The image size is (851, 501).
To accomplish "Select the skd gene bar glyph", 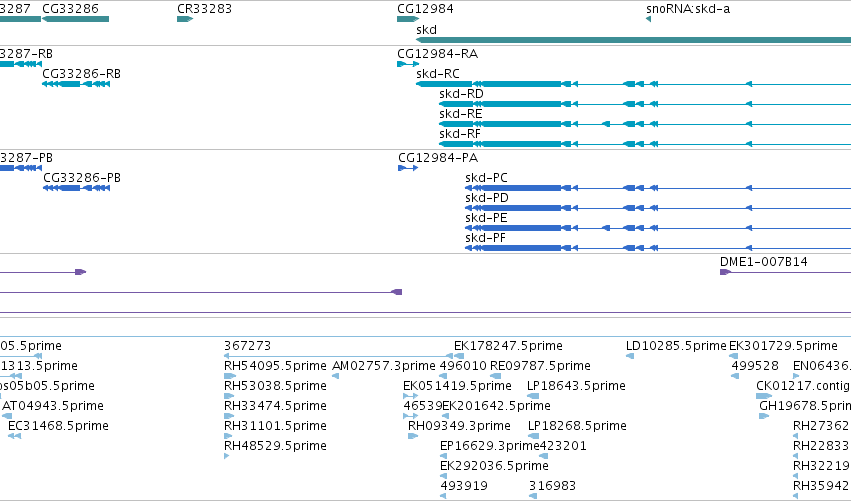I will pos(633,40).
